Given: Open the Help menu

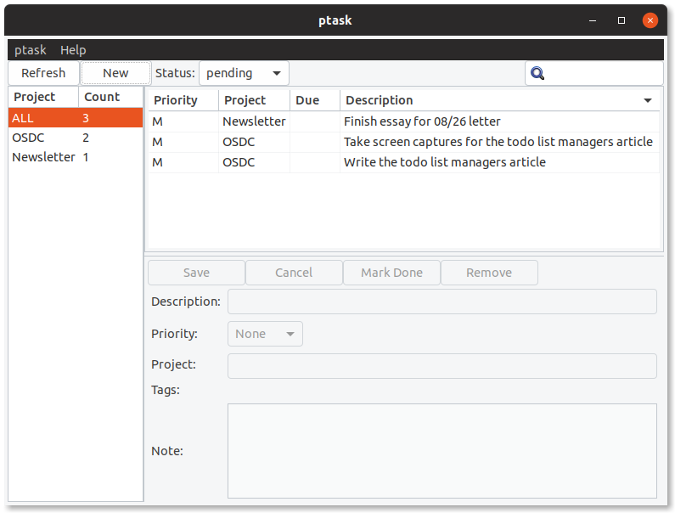Looking at the screenshot, I should tap(73, 50).
